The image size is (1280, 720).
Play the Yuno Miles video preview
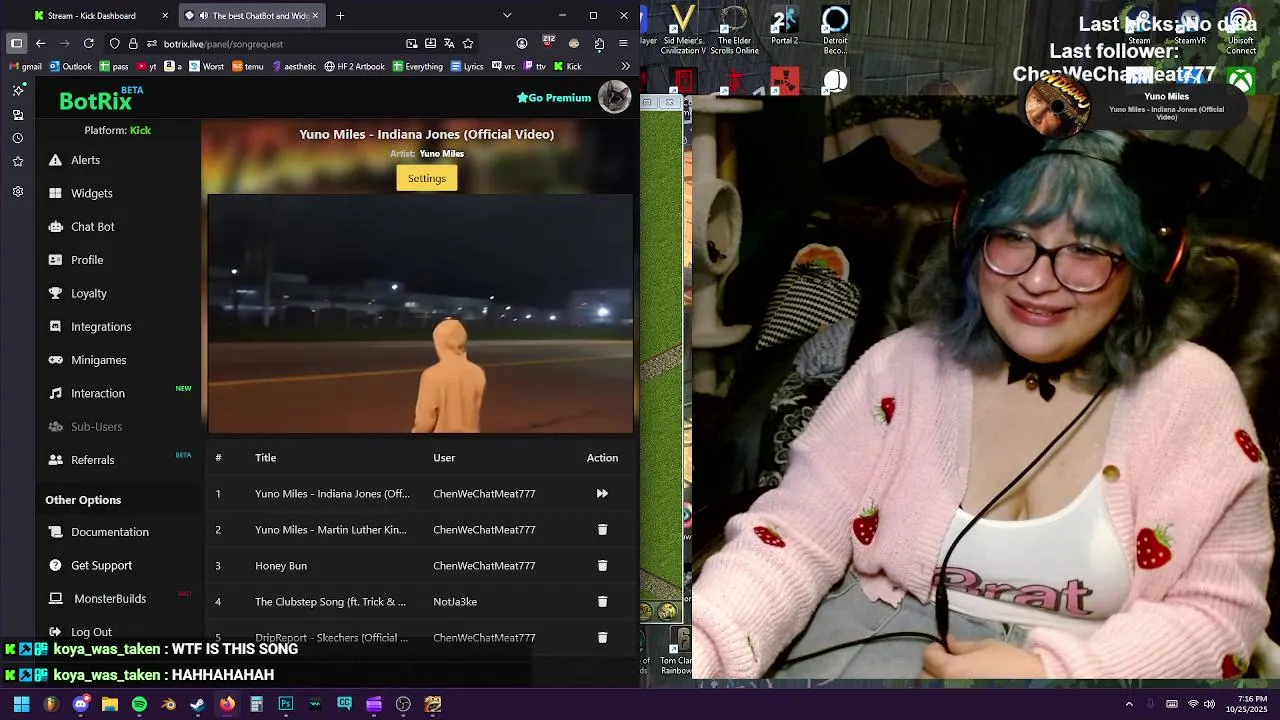click(x=420, y=314)
